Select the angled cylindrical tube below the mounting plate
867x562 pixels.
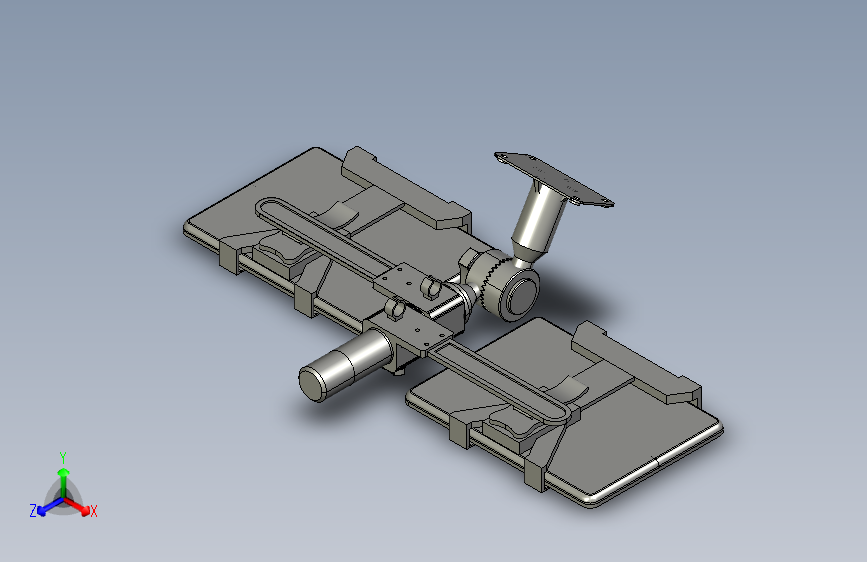click(536, 221)
